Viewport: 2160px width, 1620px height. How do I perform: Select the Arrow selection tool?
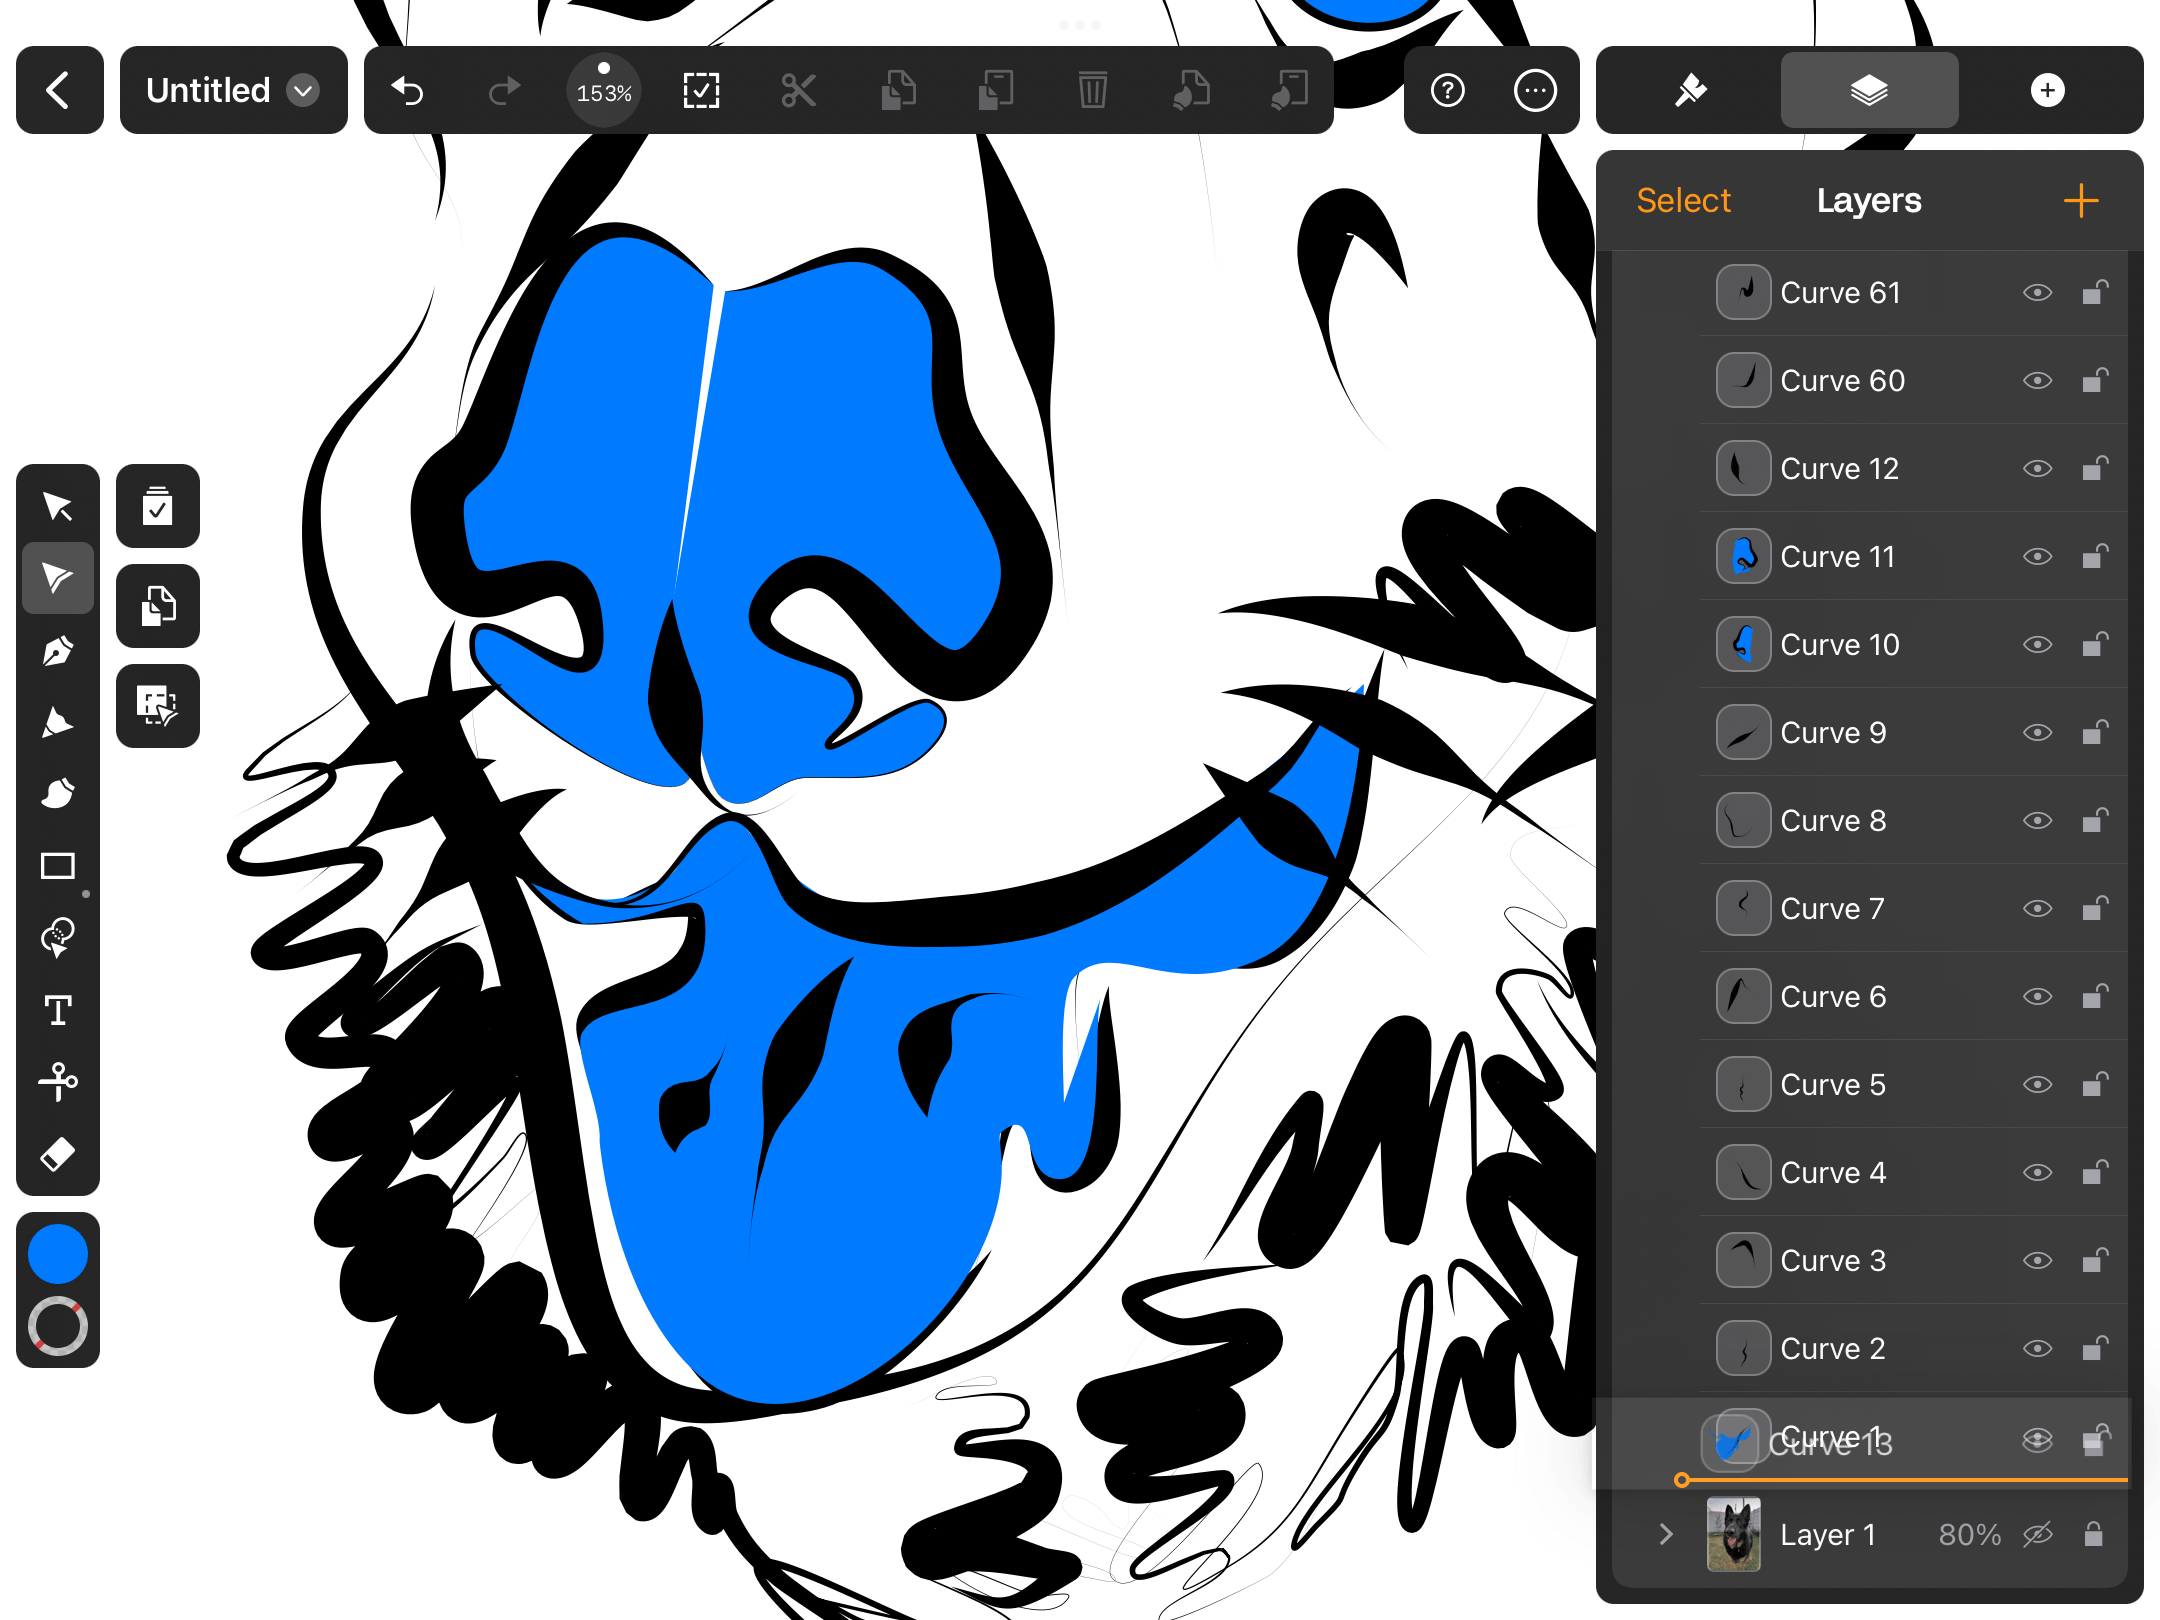pyautogui.click(x=56, y=507)
